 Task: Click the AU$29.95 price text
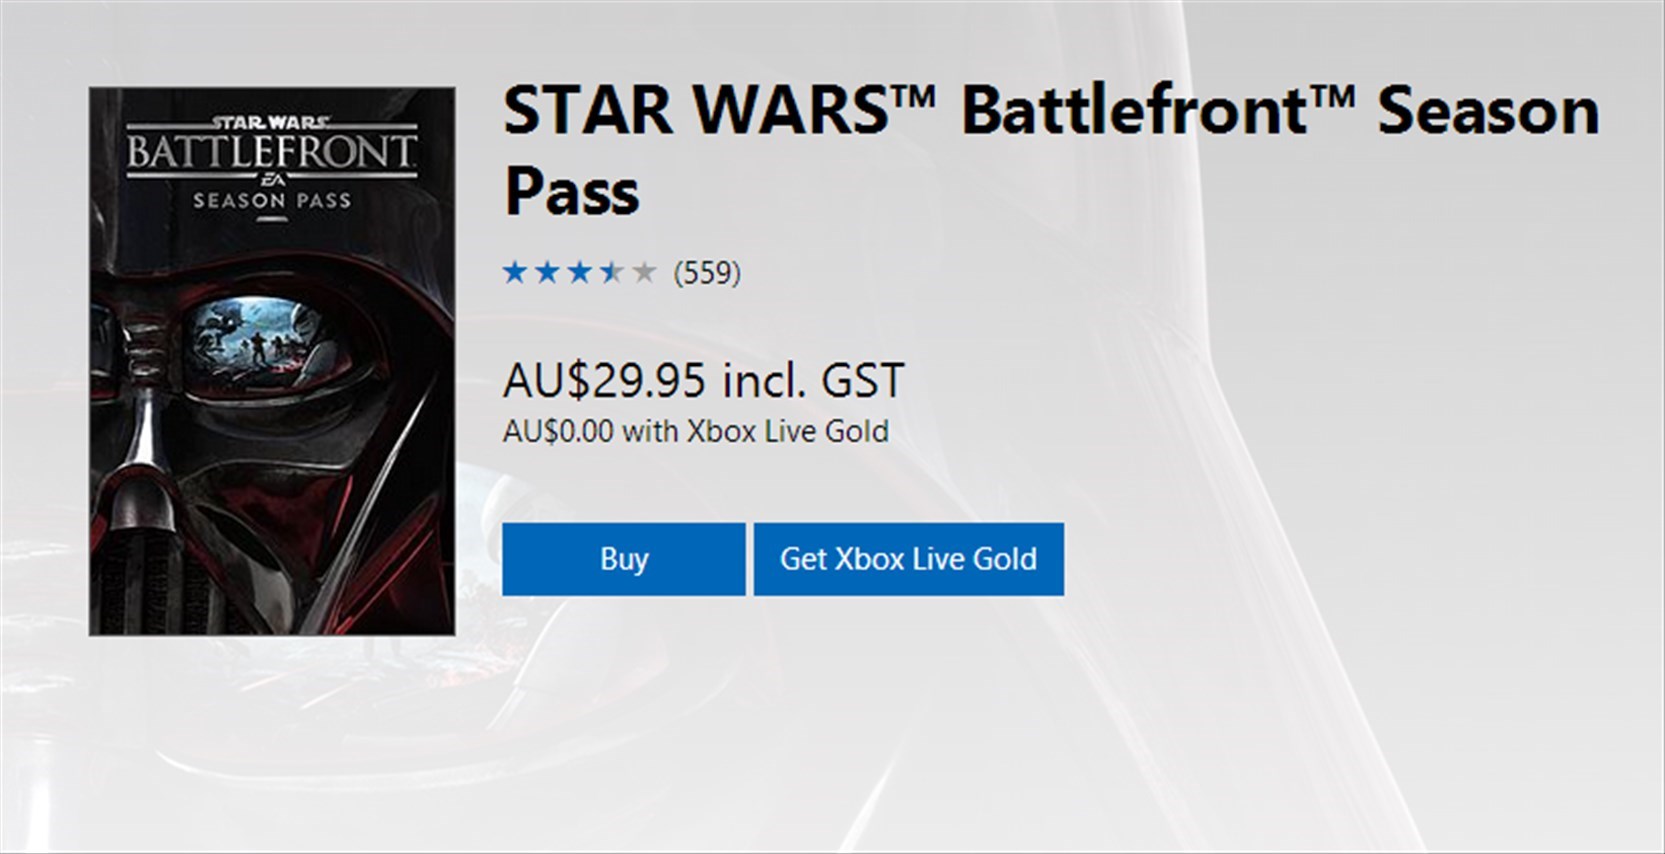click(604, 380)
